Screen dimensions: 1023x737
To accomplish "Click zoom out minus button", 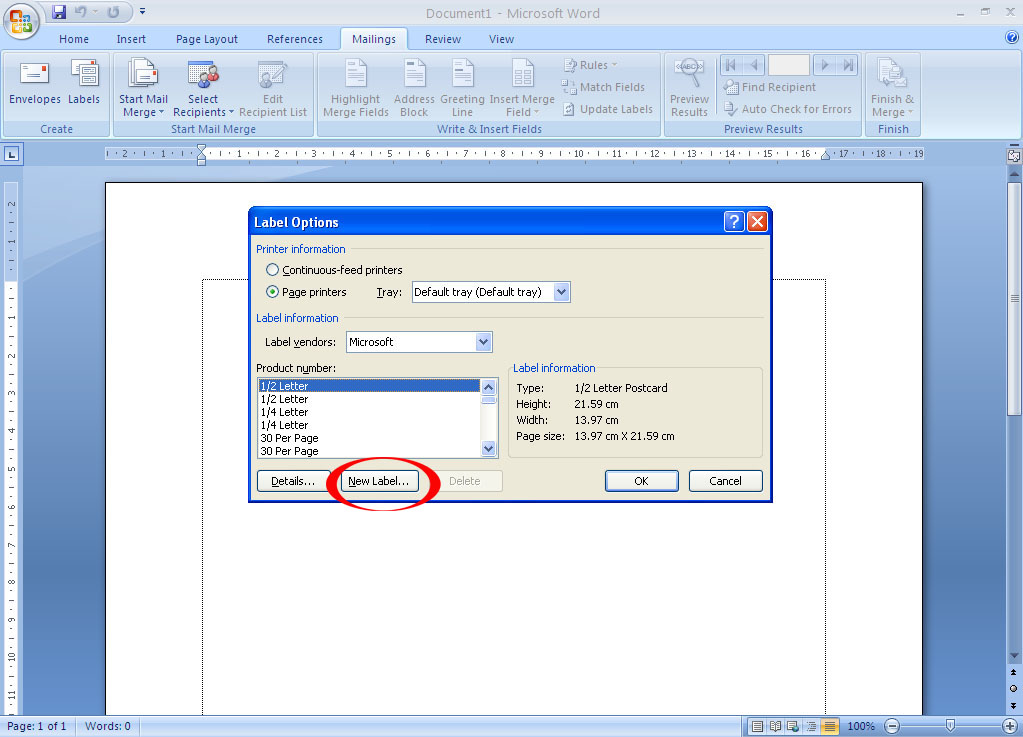I will pyautogui.click(x=892, y=726).
